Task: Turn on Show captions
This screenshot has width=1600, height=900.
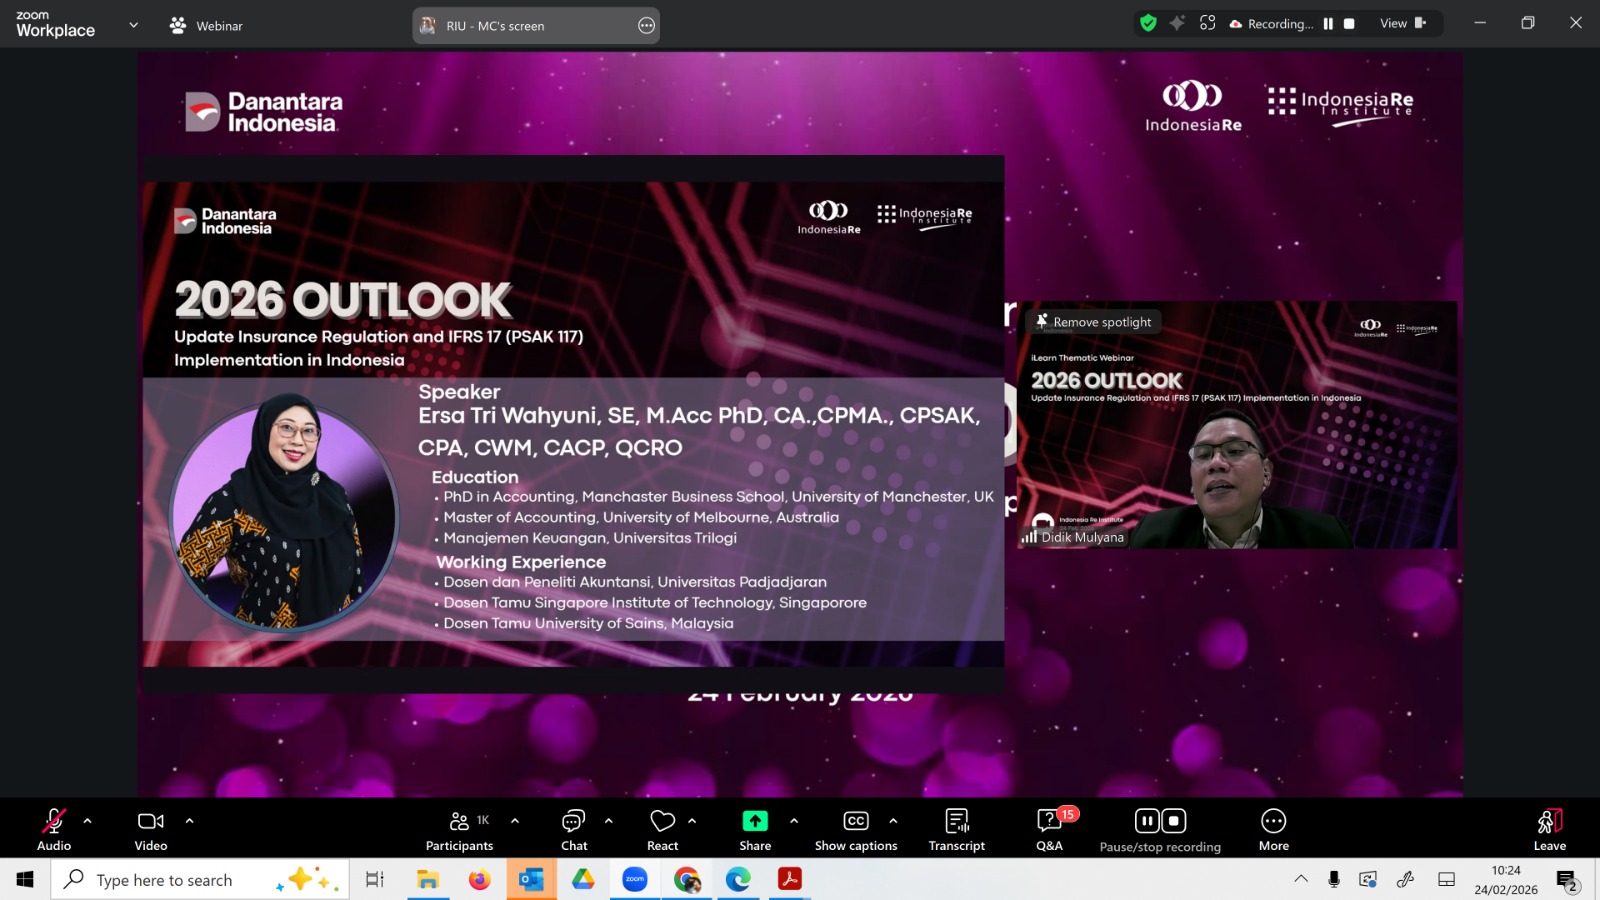Action: (x=856, y=829)
